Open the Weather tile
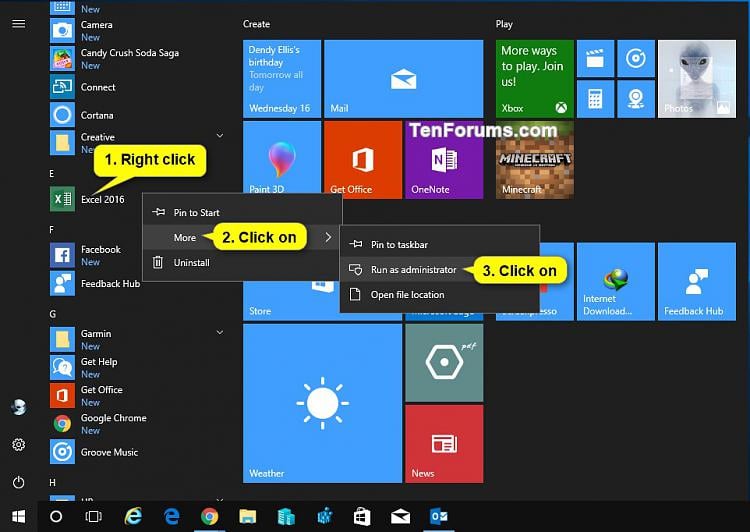750x532 pixels. (x=322, y=403)
